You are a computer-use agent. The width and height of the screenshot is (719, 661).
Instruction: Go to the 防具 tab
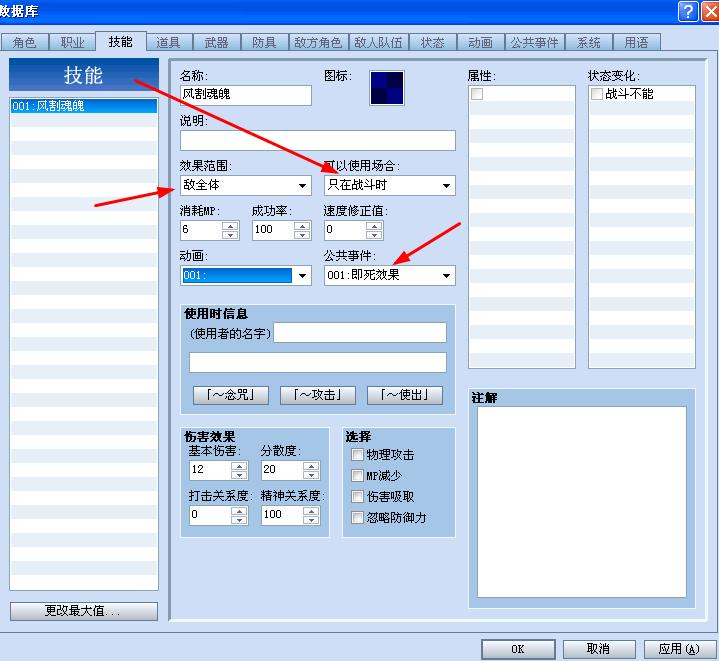[265, 43]
